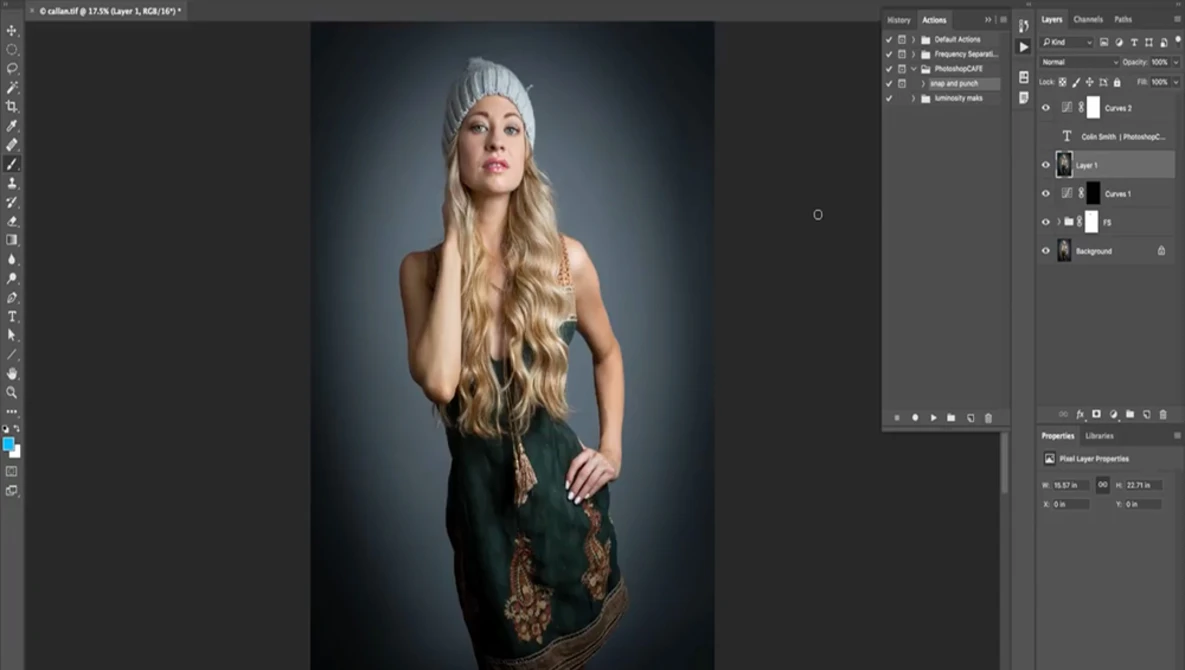Select the Brush tool

click(12, 164)
